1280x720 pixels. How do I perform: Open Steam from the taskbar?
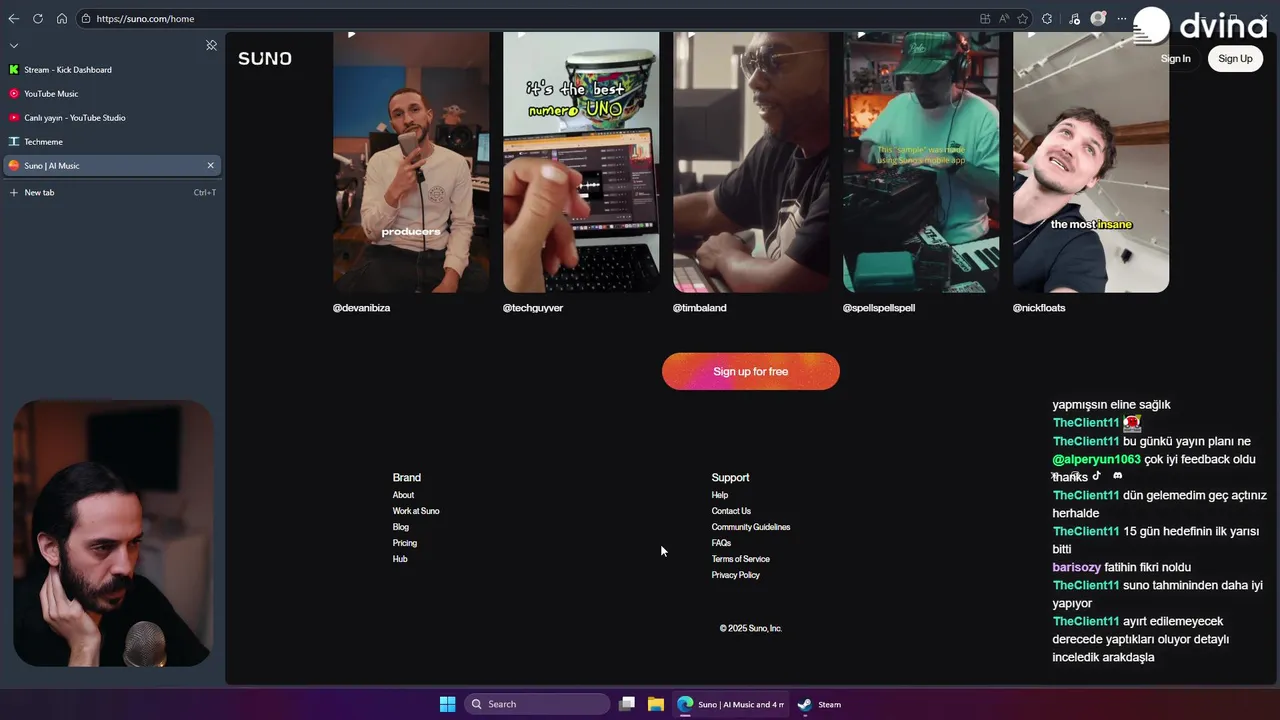pyautogui.click(x=819, y=704)
